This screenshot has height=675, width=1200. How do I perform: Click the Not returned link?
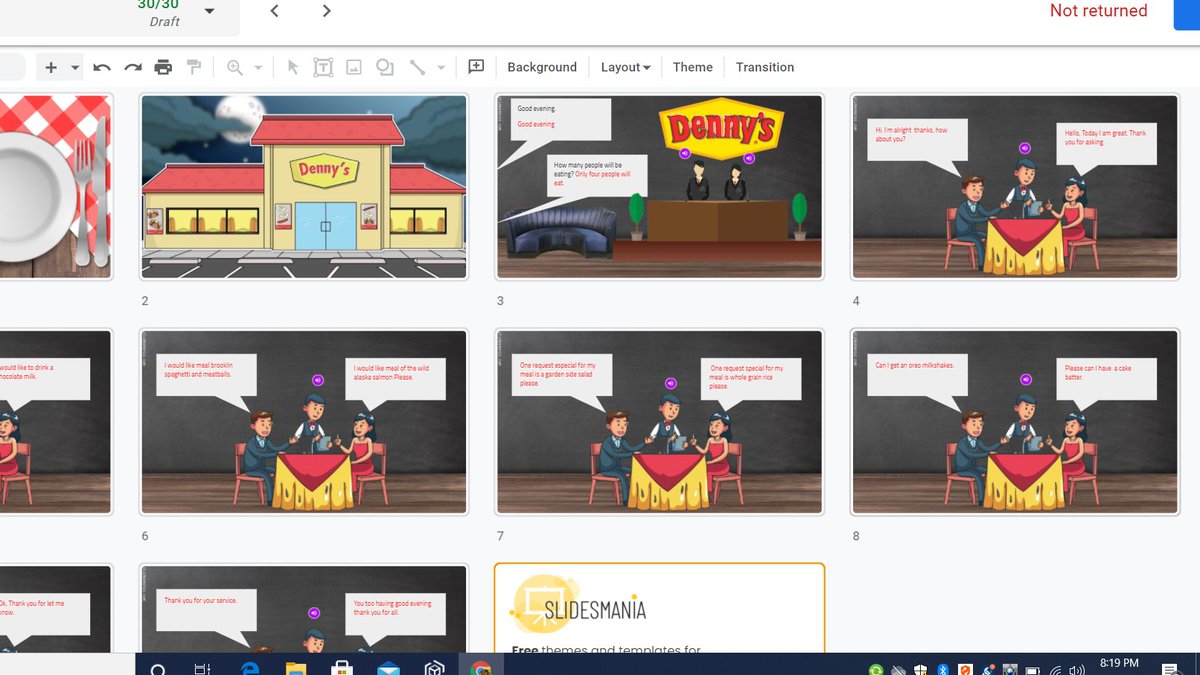[x=1098, y=11]
